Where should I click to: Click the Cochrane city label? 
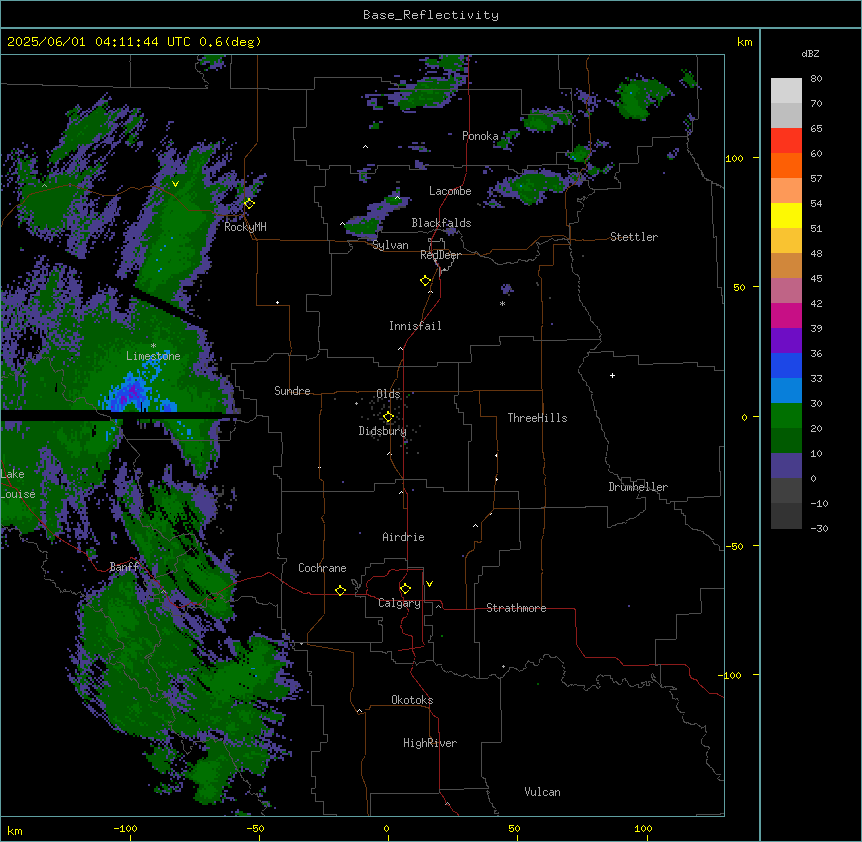(322, 568)
